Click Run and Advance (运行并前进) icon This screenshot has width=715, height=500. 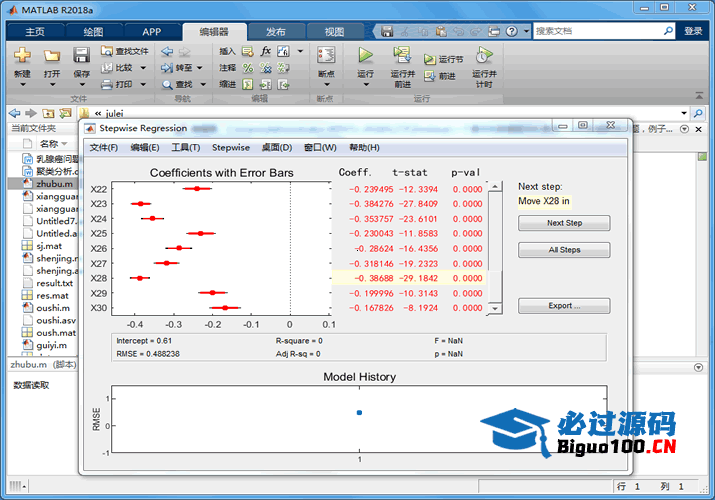pyautogui.click(x=402, y=55)
